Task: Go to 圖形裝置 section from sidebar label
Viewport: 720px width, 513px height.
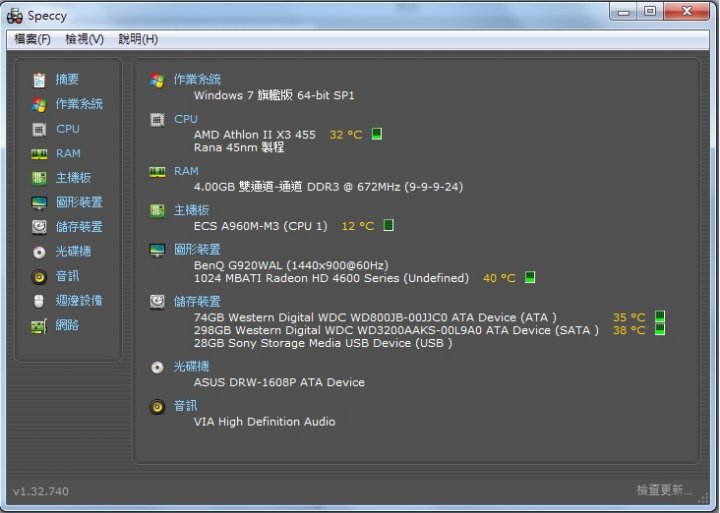Action: click(79, 202)
